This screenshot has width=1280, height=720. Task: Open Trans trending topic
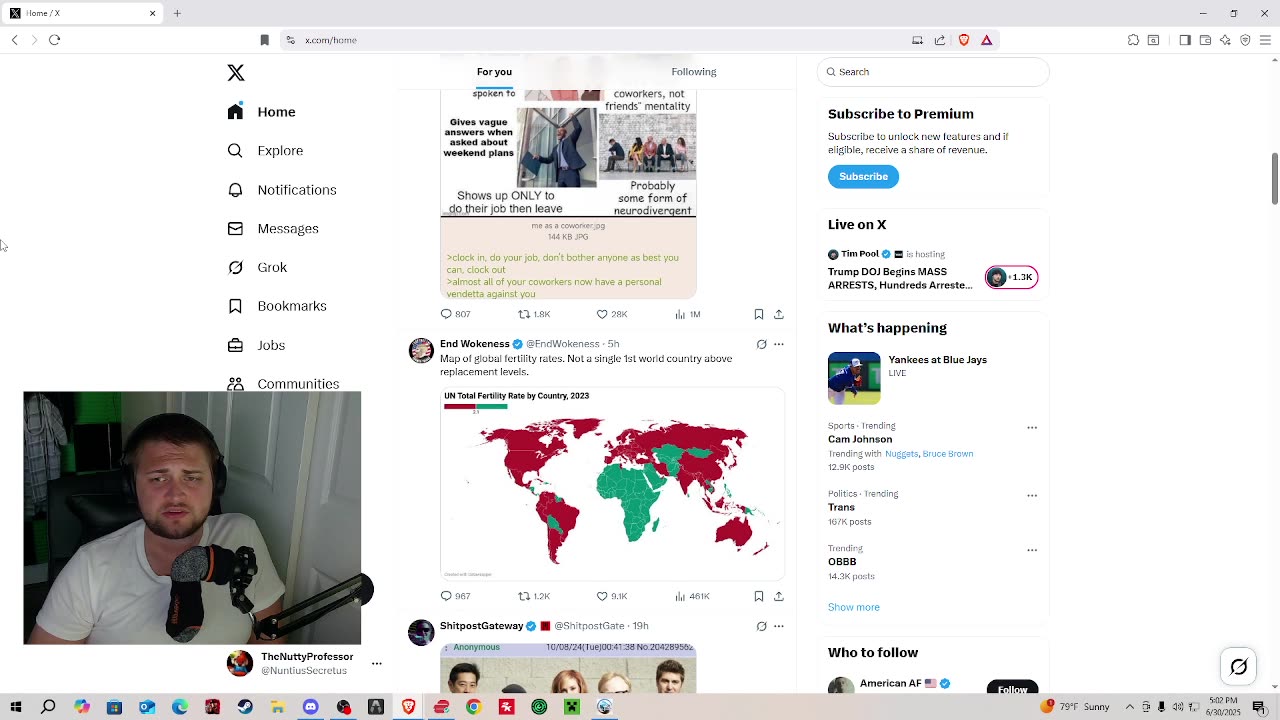tap(841, 507)
